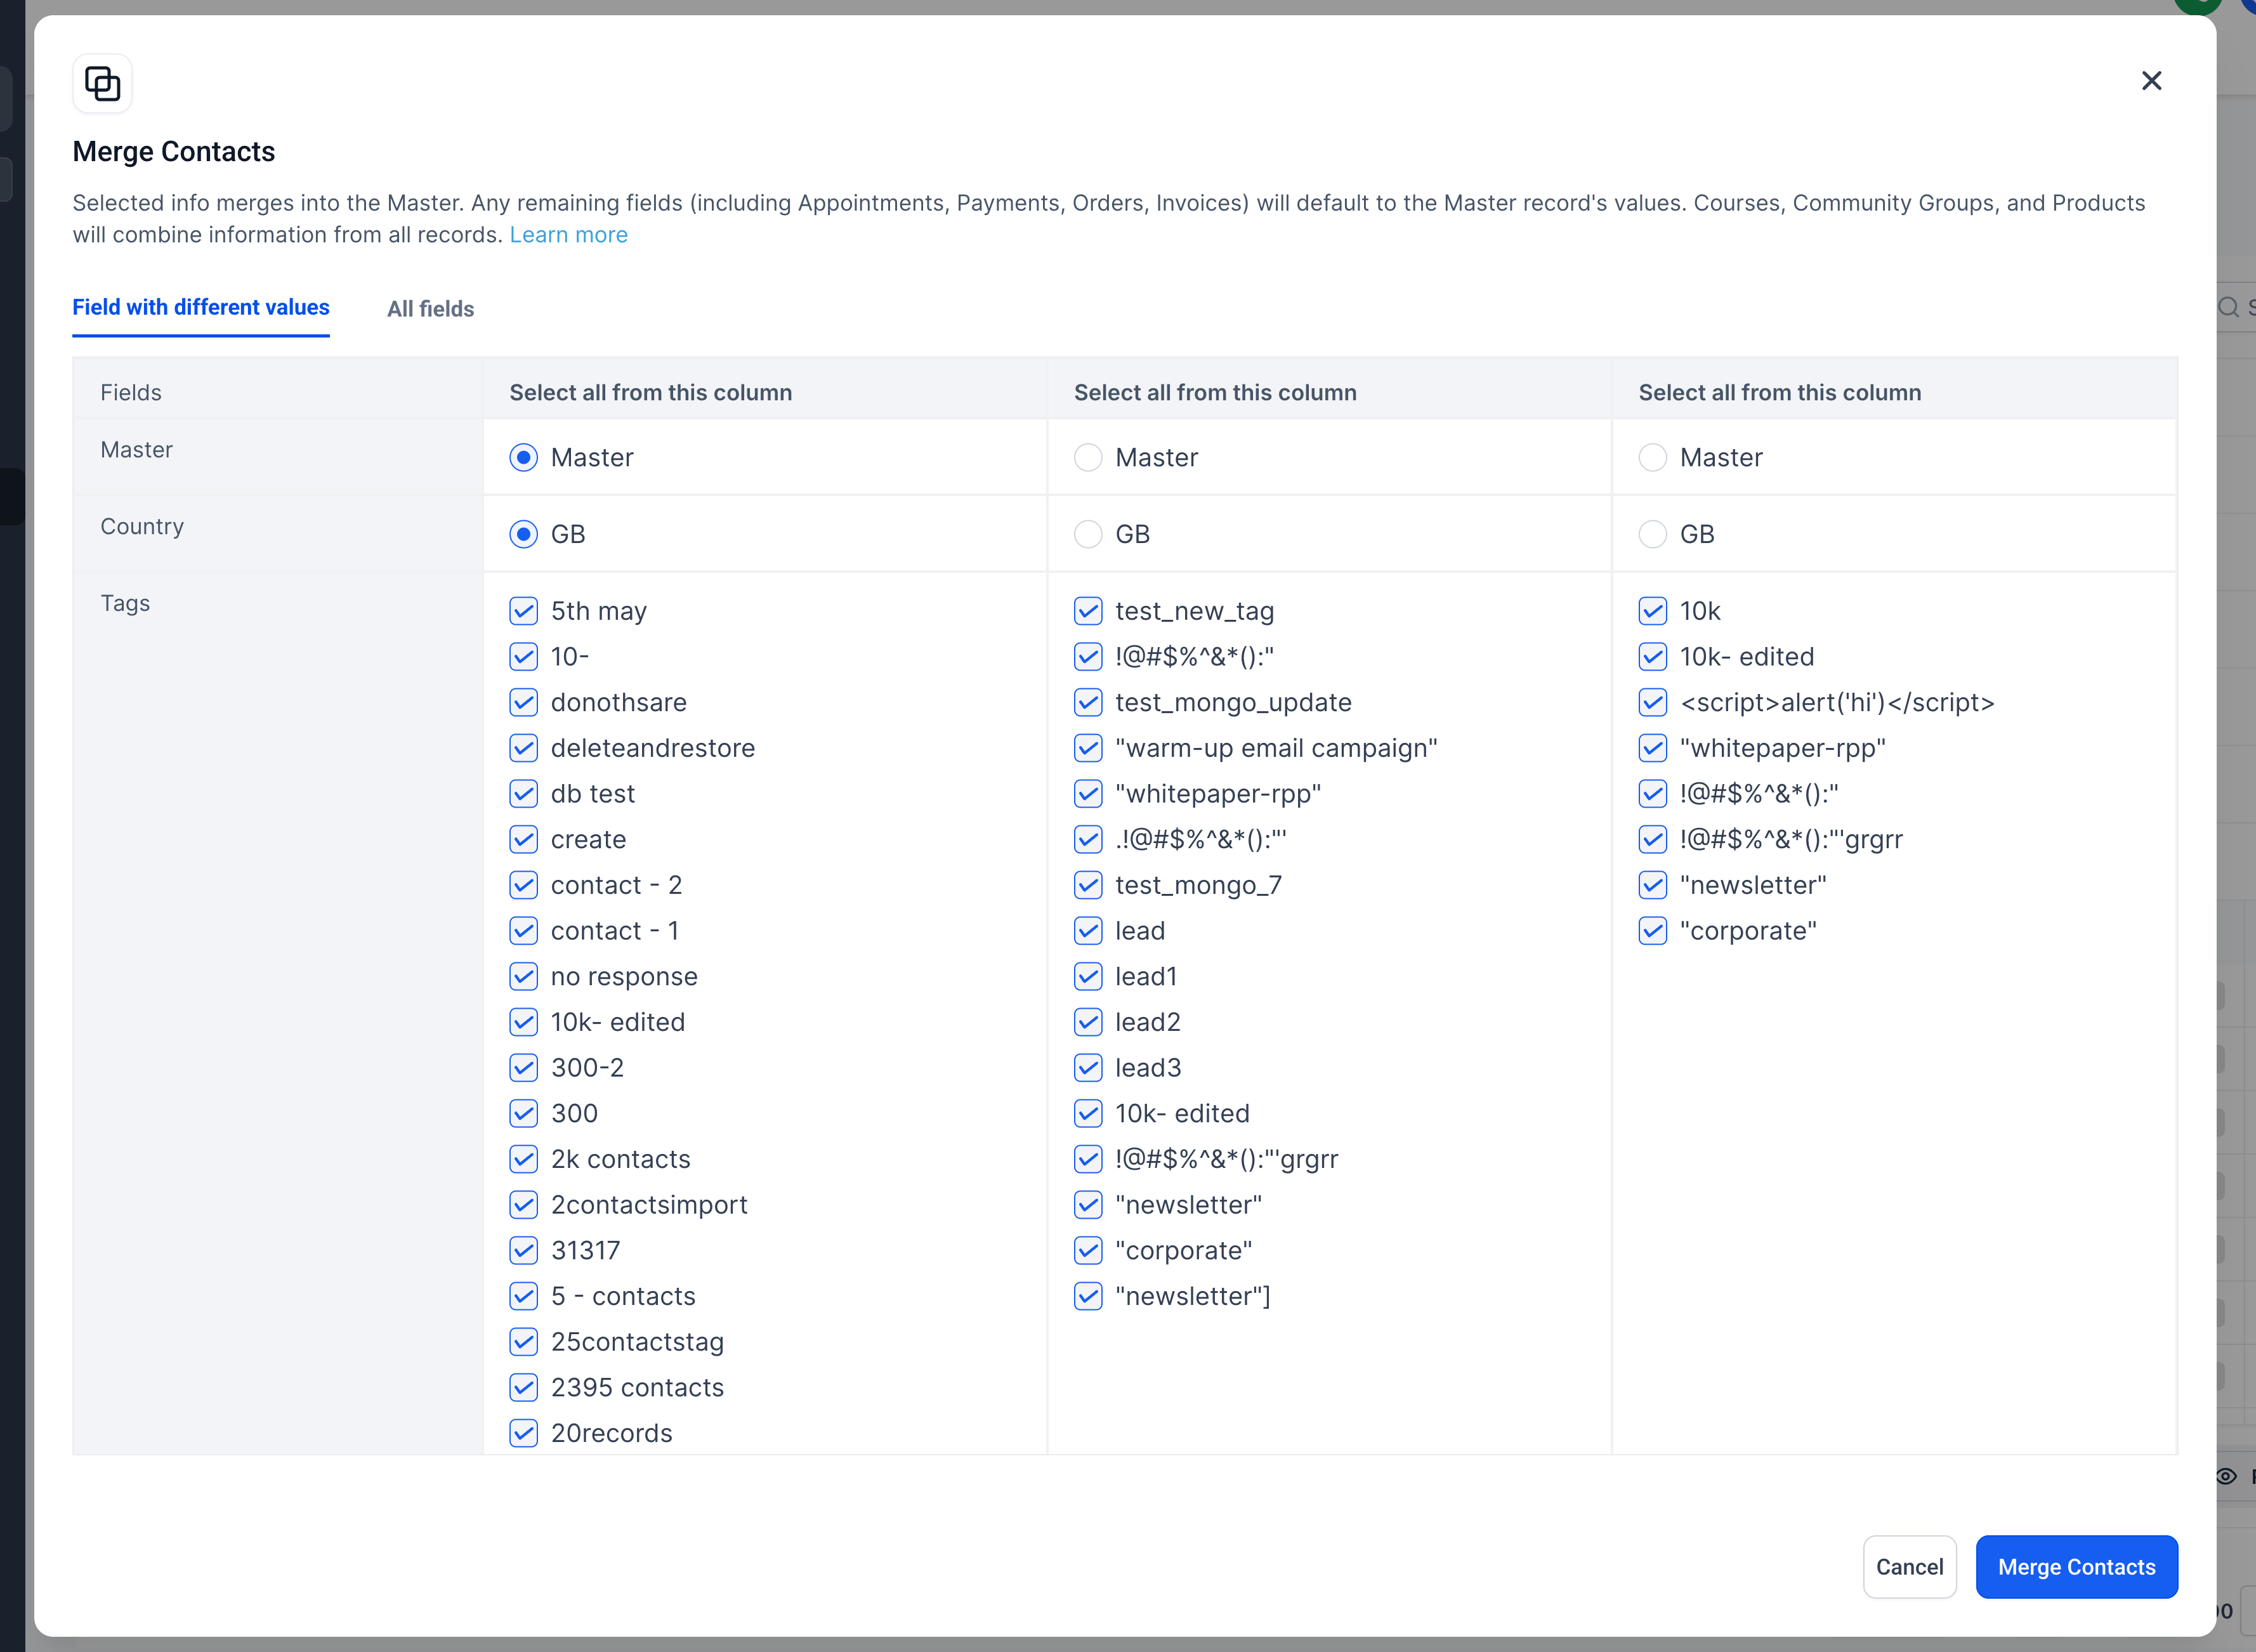Close the Merge Contacts dialog

pyautogui.click(x=2151, y=81)
